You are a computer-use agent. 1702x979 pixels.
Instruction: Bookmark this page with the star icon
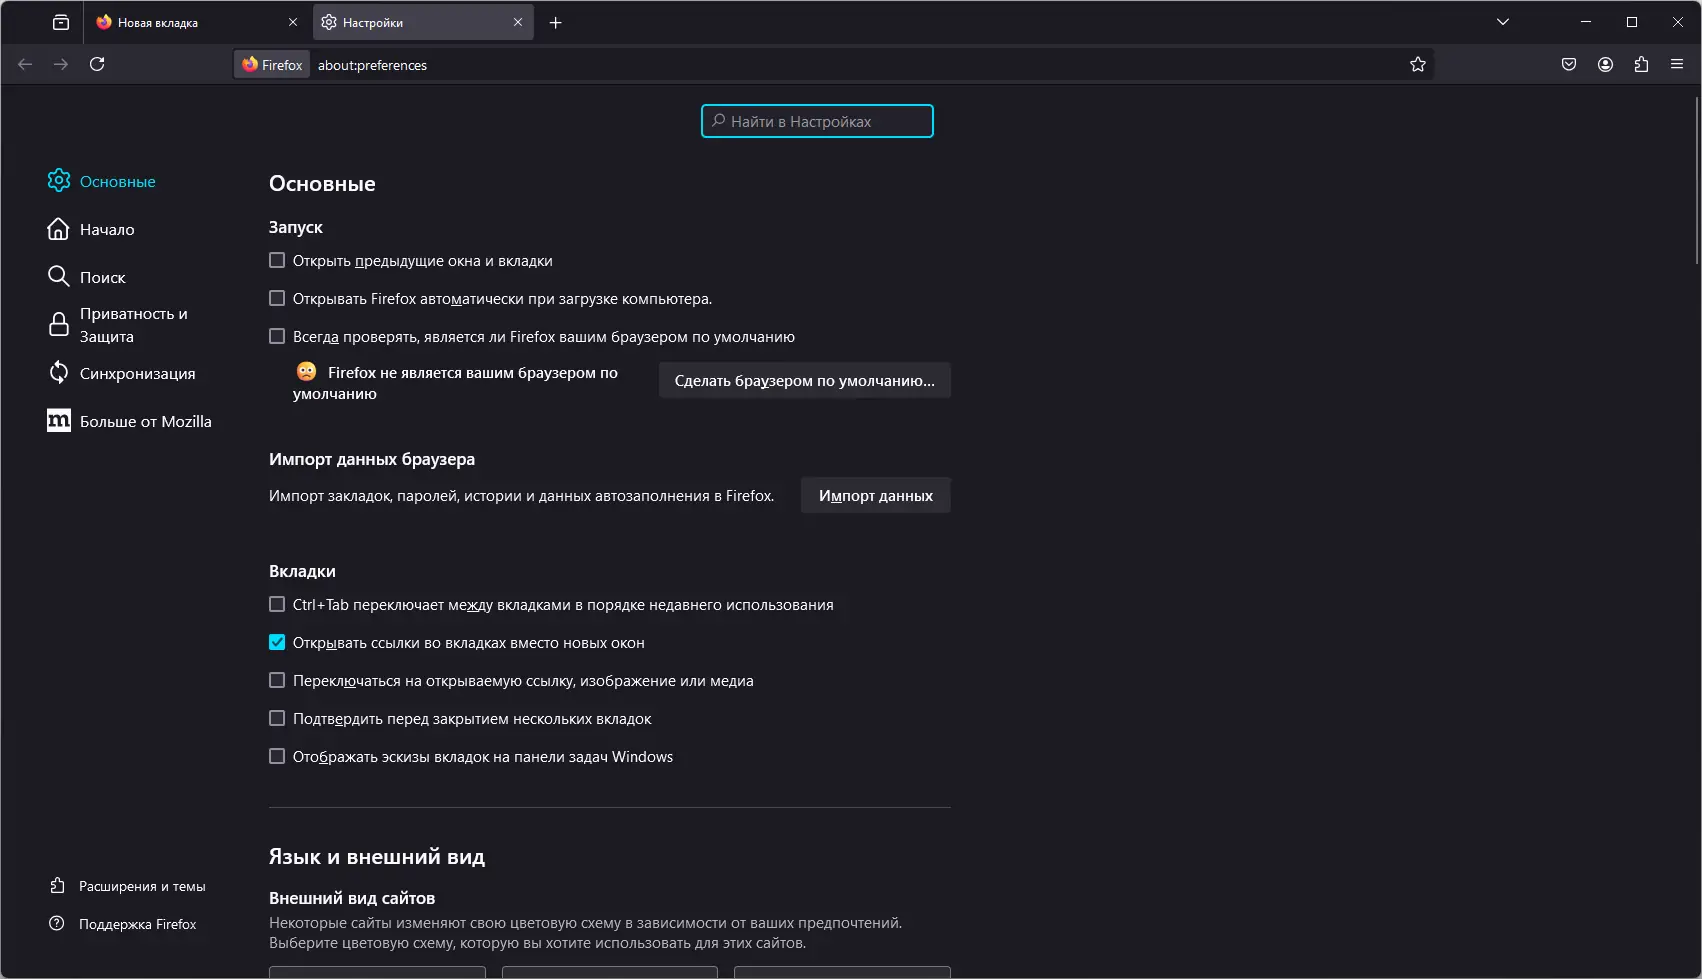click(x=1417, y=64)
